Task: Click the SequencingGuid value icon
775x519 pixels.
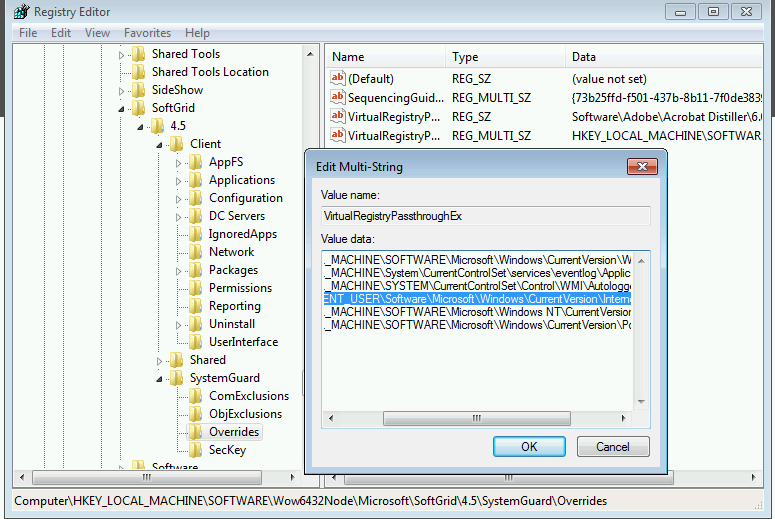Action: point(338,97)
